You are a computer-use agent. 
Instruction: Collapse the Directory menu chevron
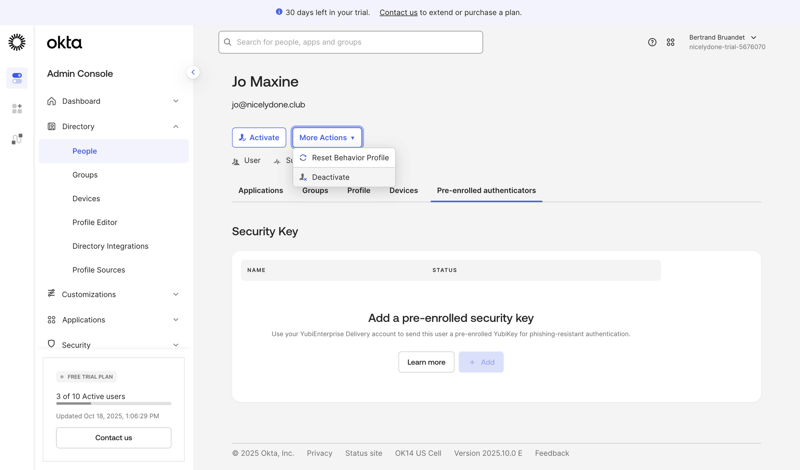click(x=176, y=127)
